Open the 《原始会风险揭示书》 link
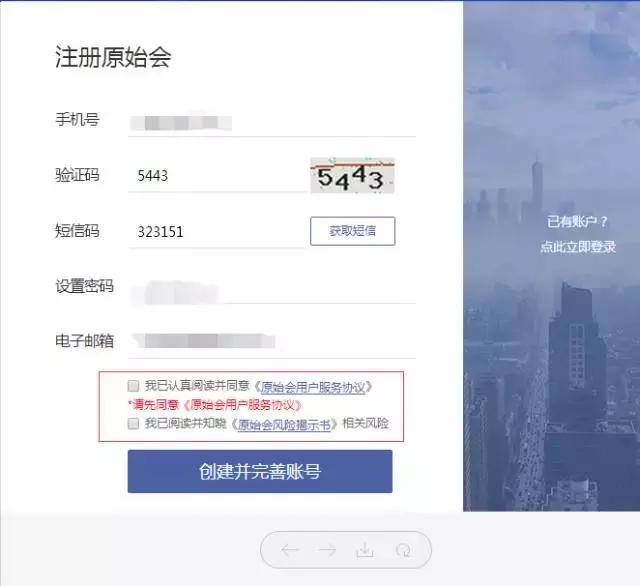The width and height of the screenshot is (640, 586). pos(284,424)
